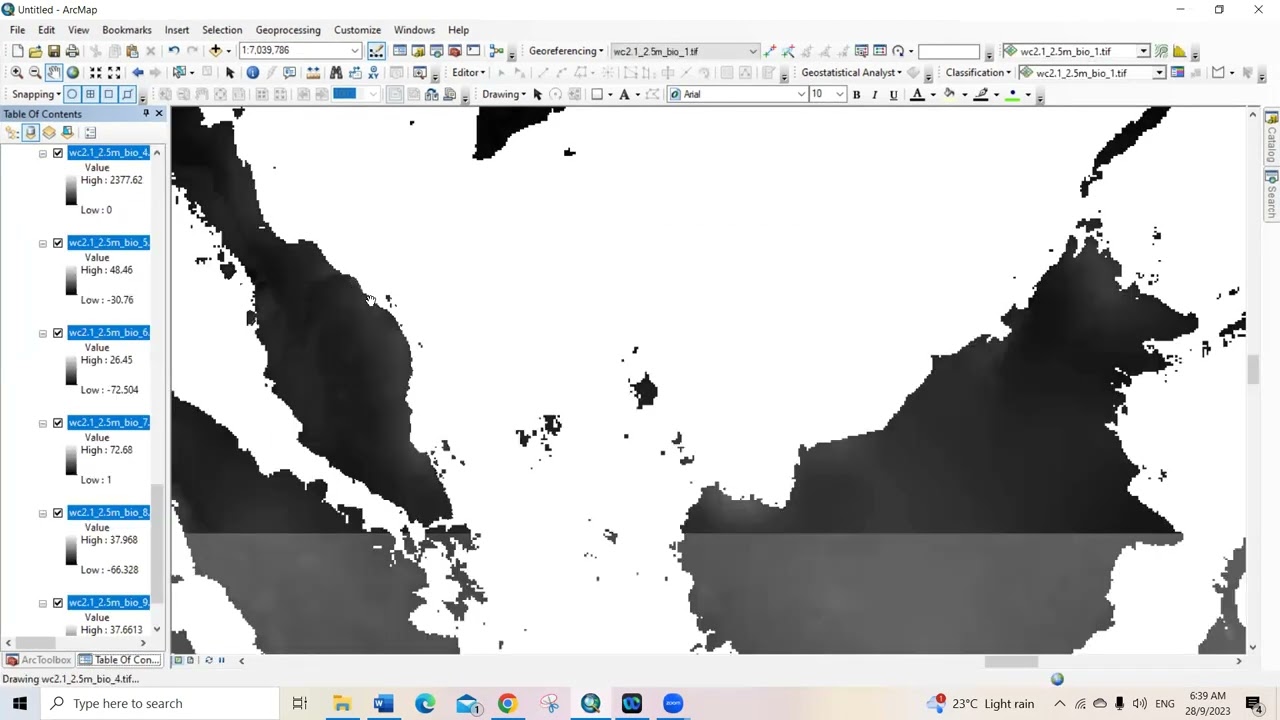Open a map document with the Open folder icon
The width and height of the screenshot is (1280, 720).
coord(36,51)
